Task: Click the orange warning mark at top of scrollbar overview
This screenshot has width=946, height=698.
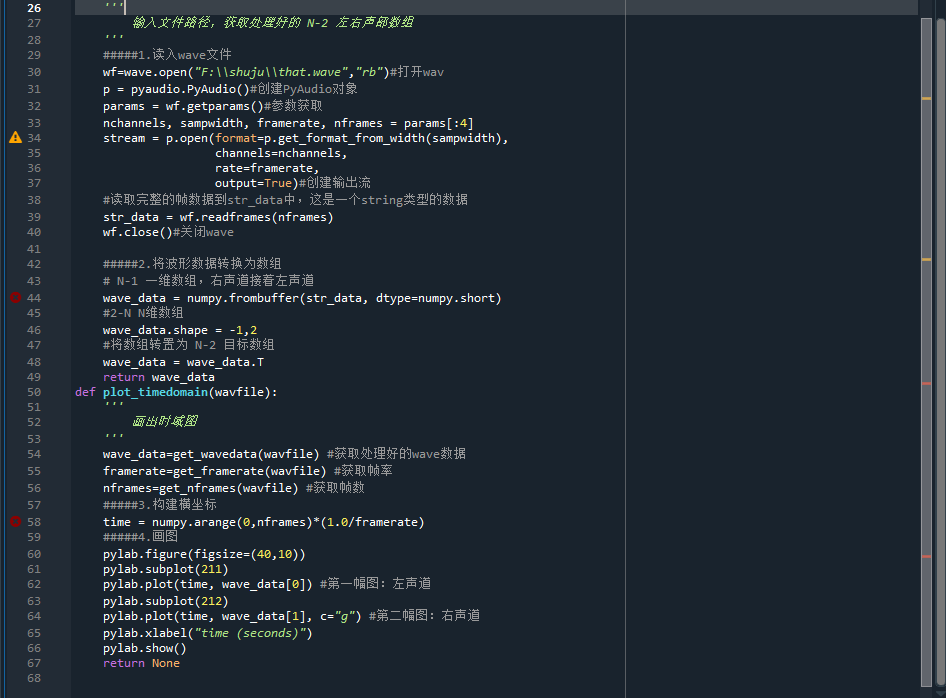Action: [927, 98]
